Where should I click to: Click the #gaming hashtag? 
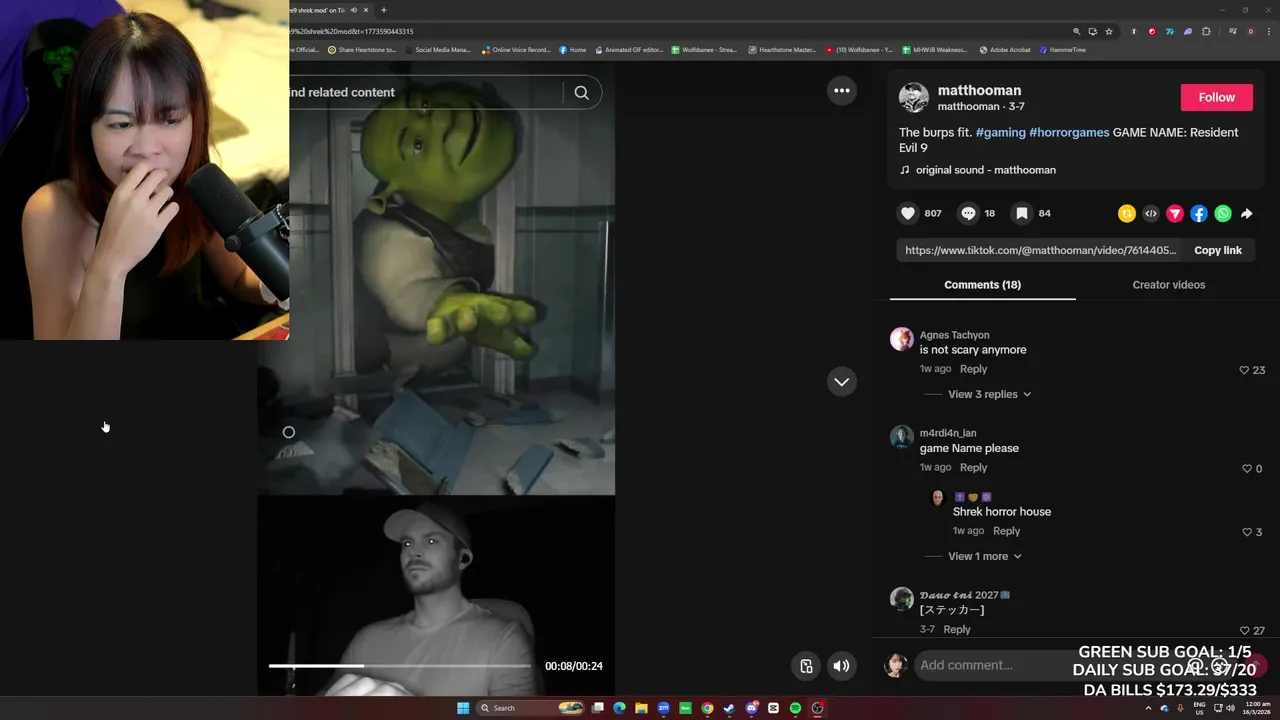[x=1000, y=132]
